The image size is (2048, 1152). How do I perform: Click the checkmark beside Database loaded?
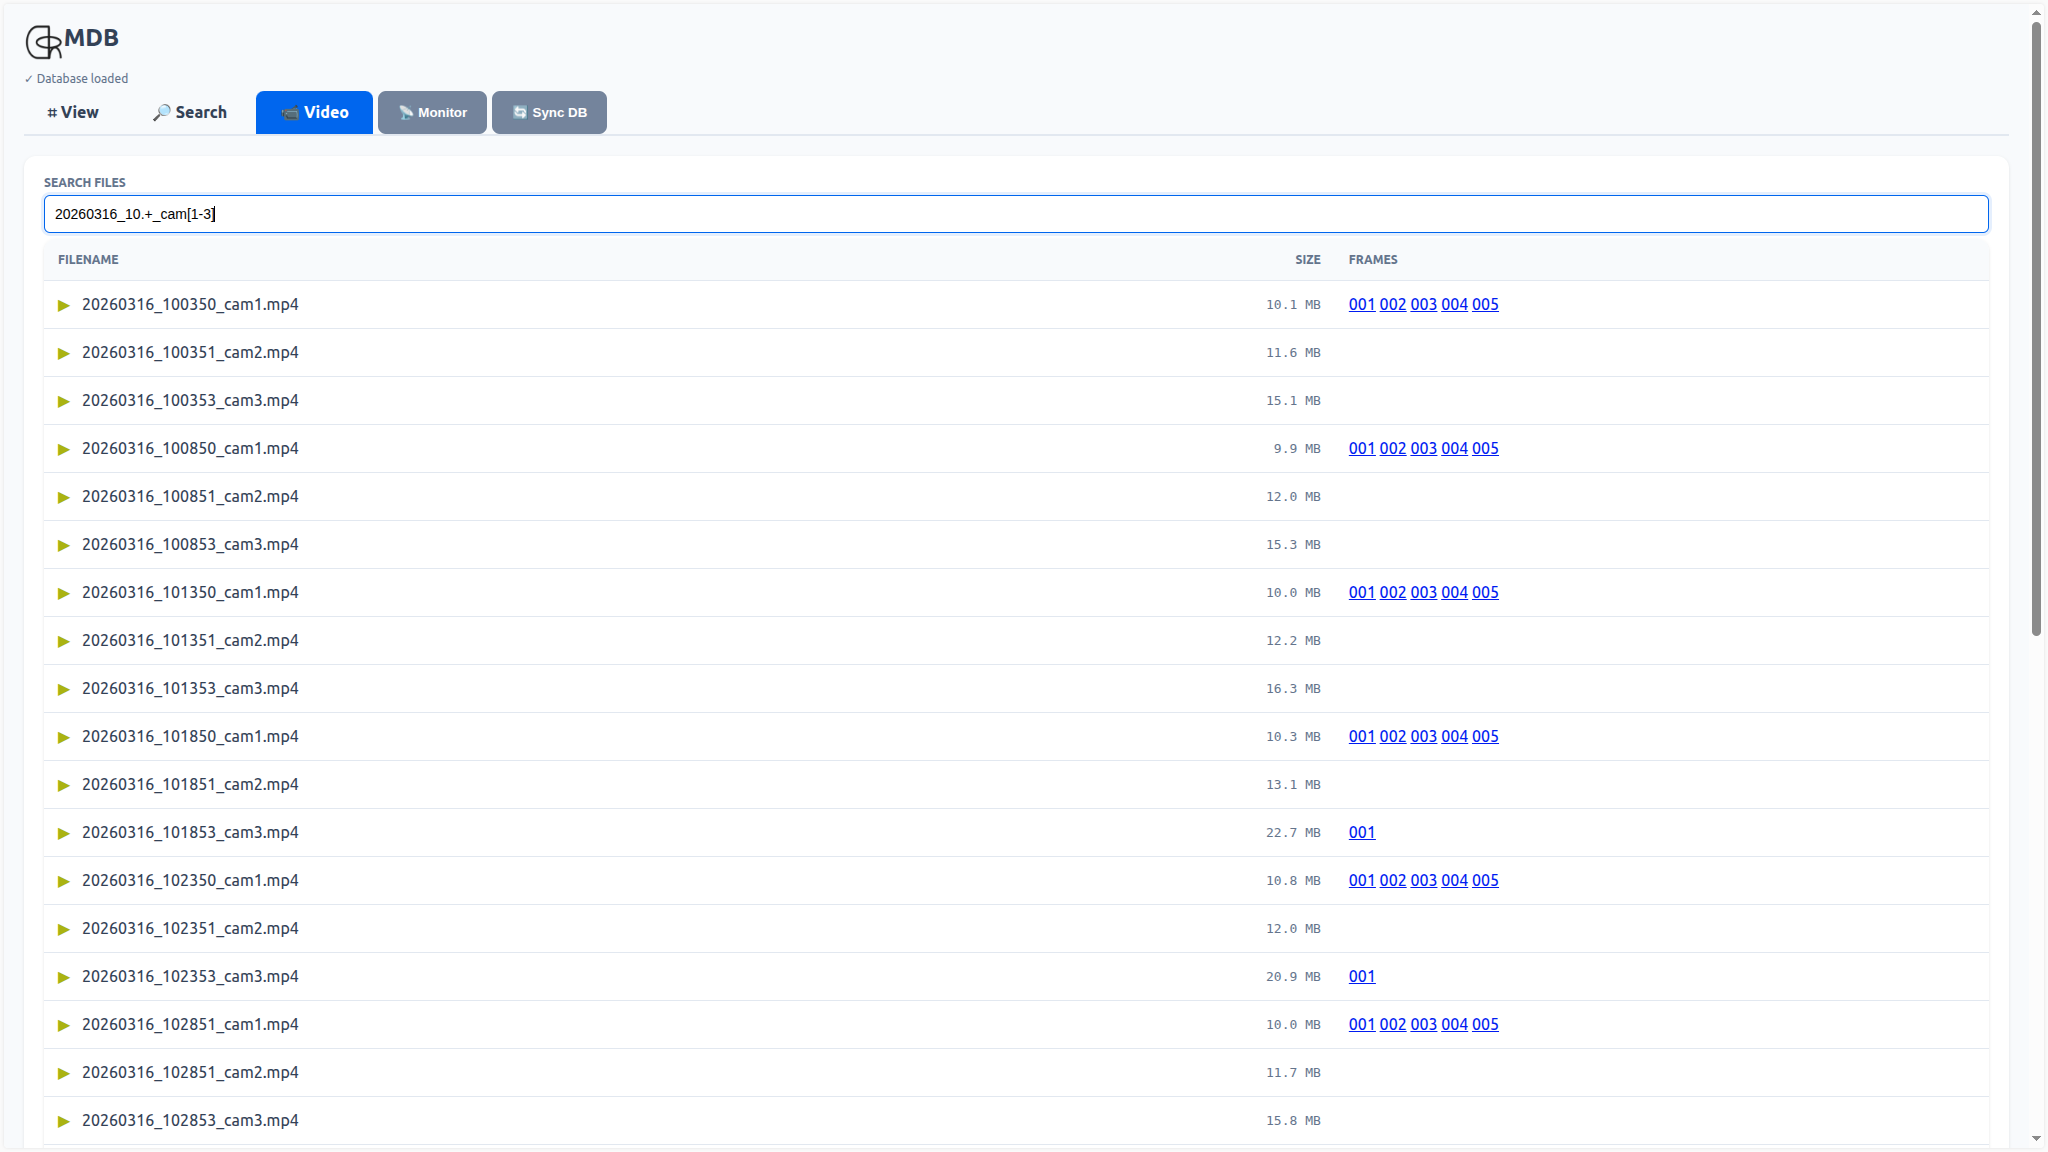[28, 77]
